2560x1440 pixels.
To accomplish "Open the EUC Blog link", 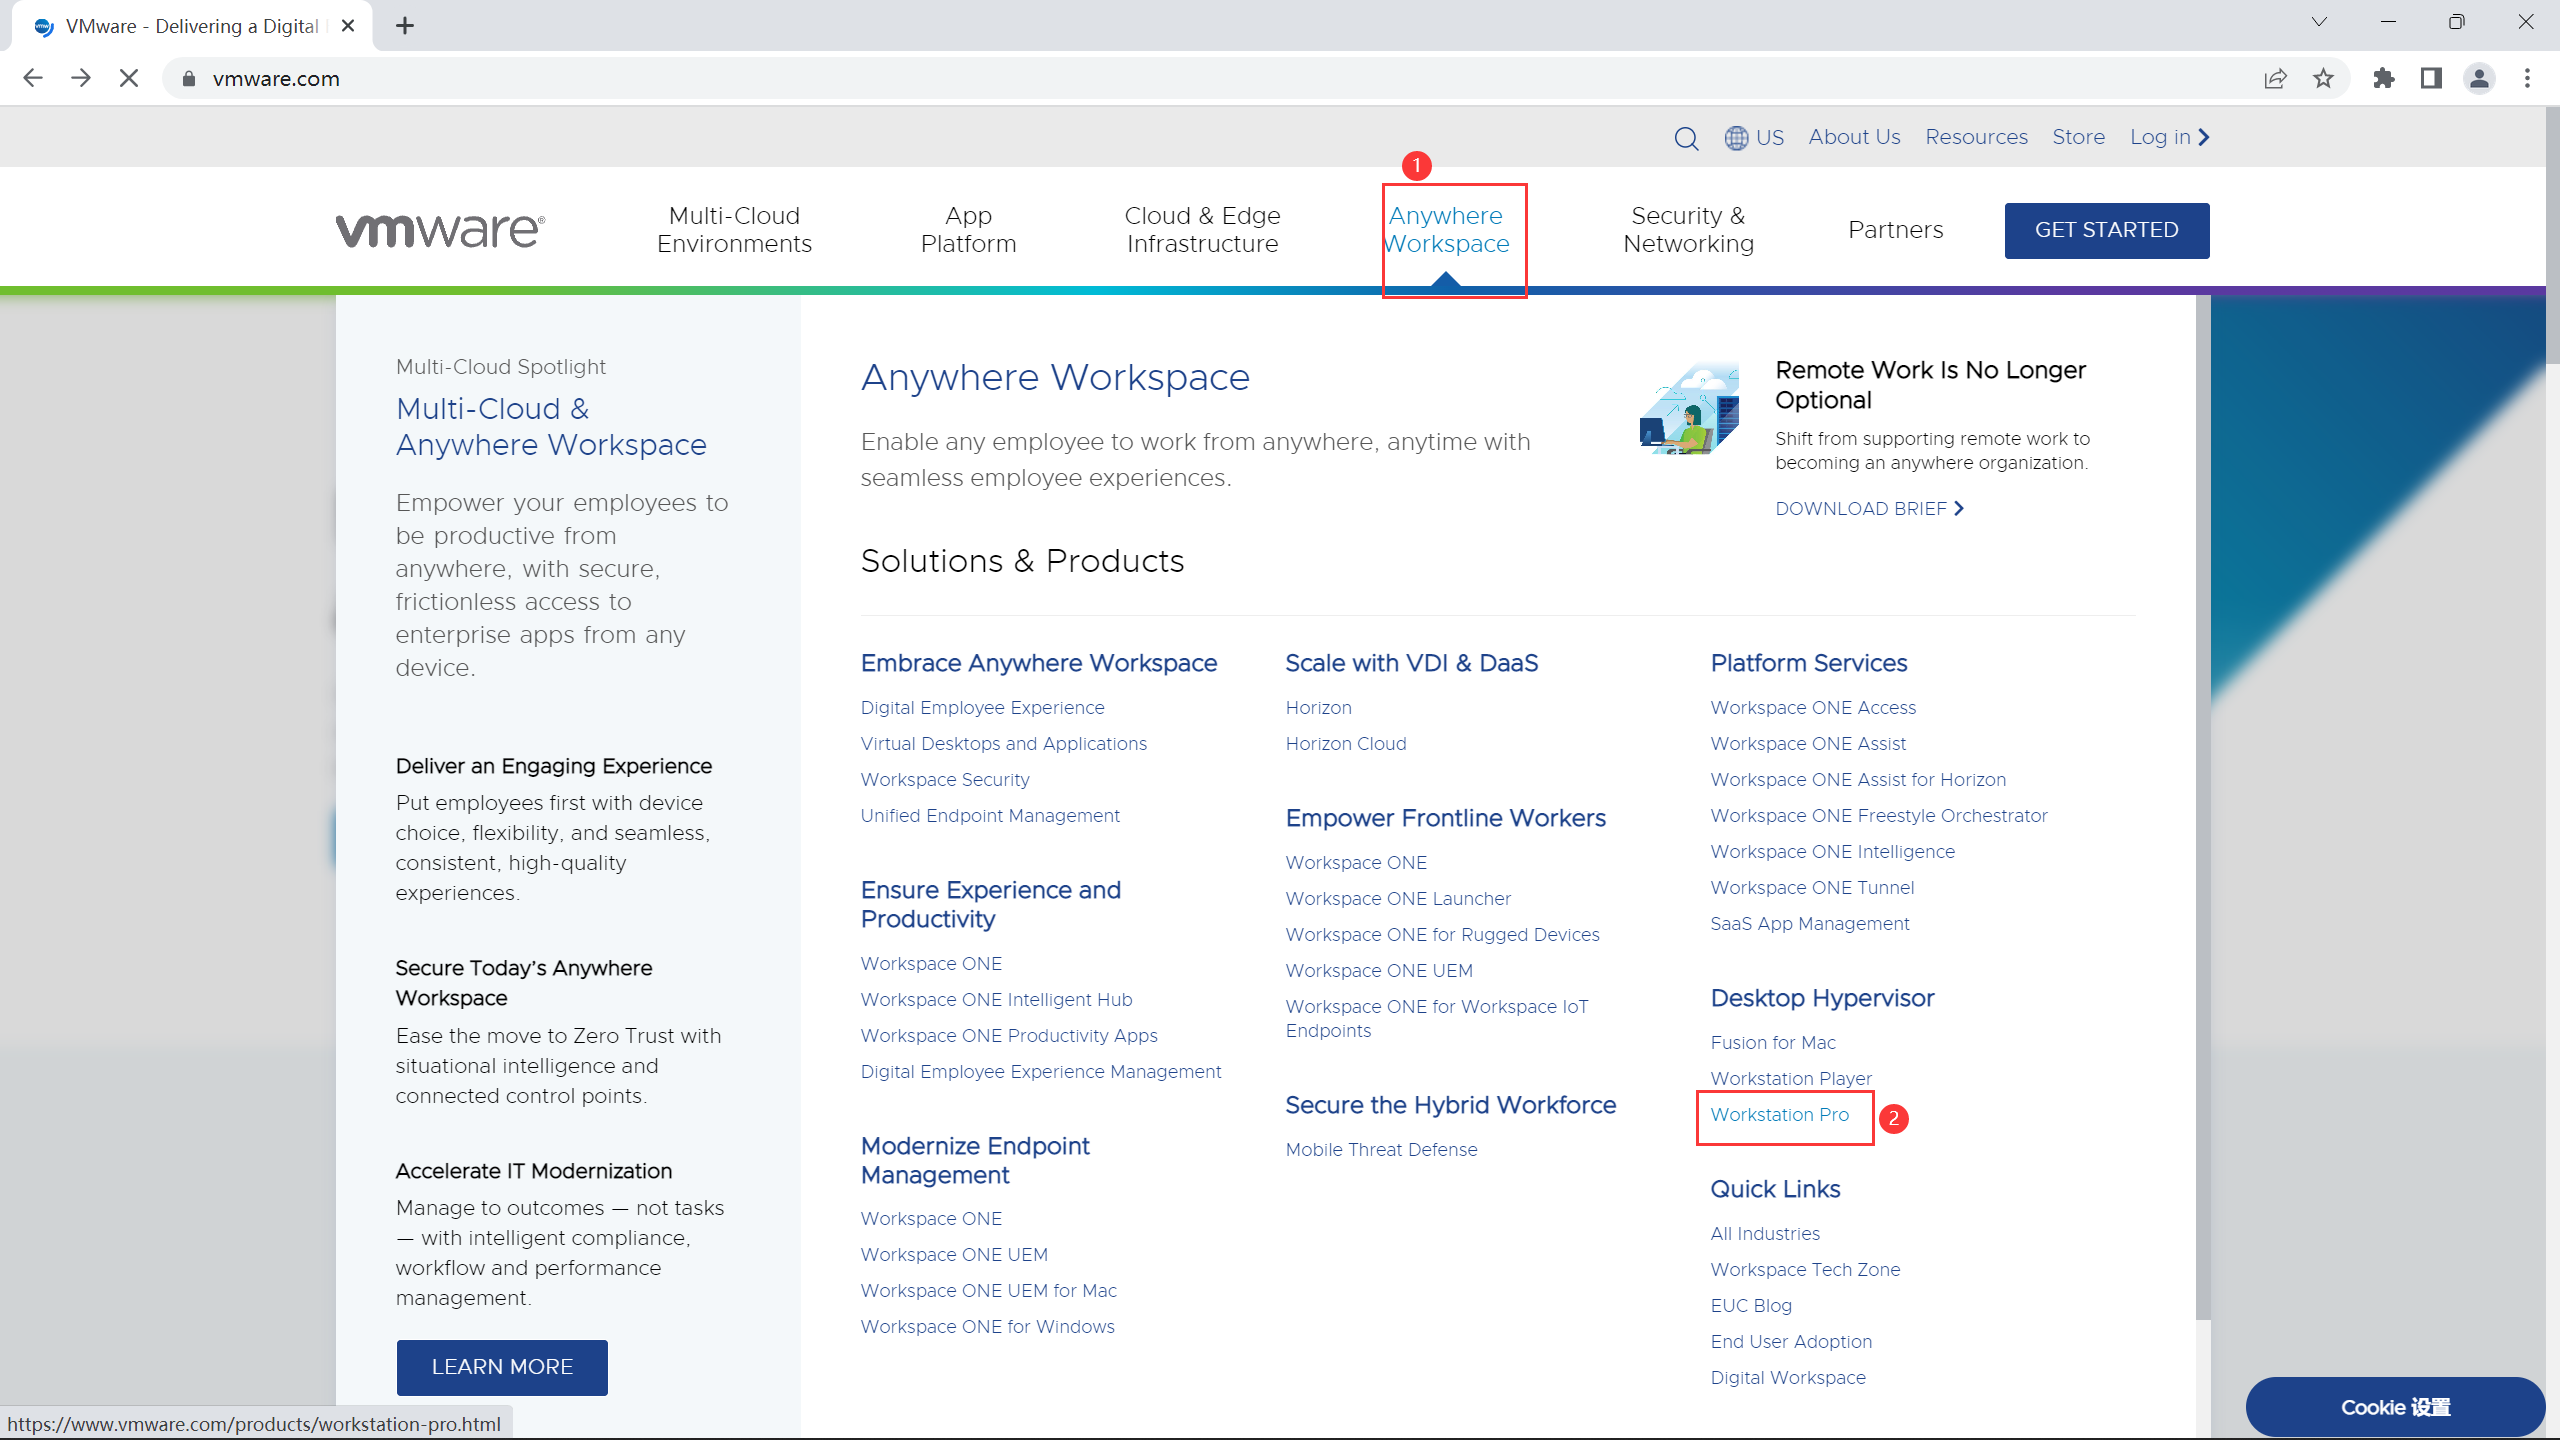I will pyautogui.click(x=1751, y=1306).
